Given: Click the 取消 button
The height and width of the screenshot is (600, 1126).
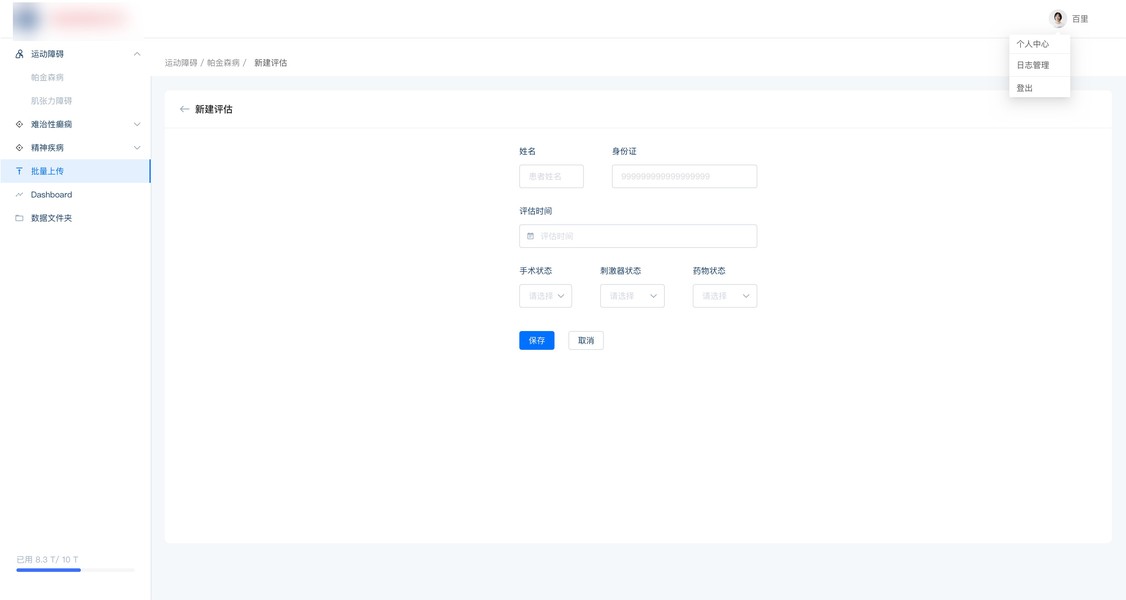Looking at the screenshot, I should point(586,340).
